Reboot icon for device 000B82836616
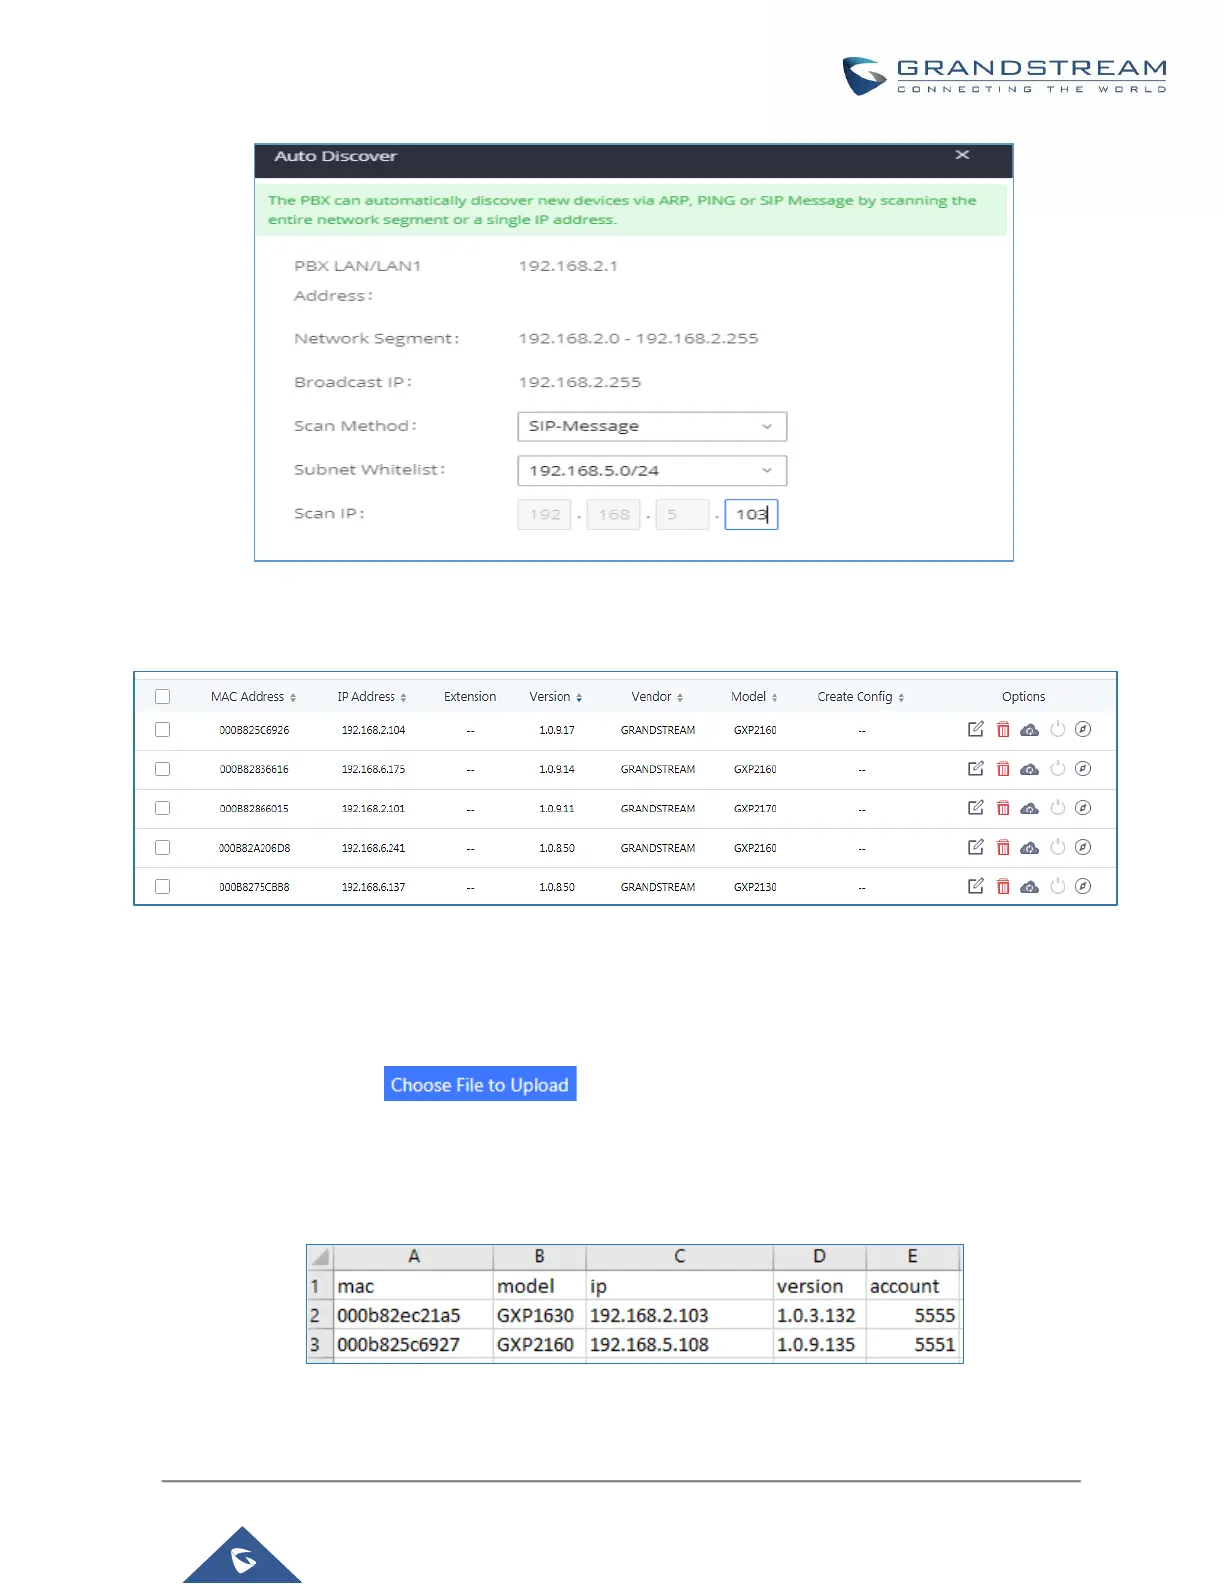This screenshot has width=1224, height=1584. pyautogui.click(x=1057, y=768)
